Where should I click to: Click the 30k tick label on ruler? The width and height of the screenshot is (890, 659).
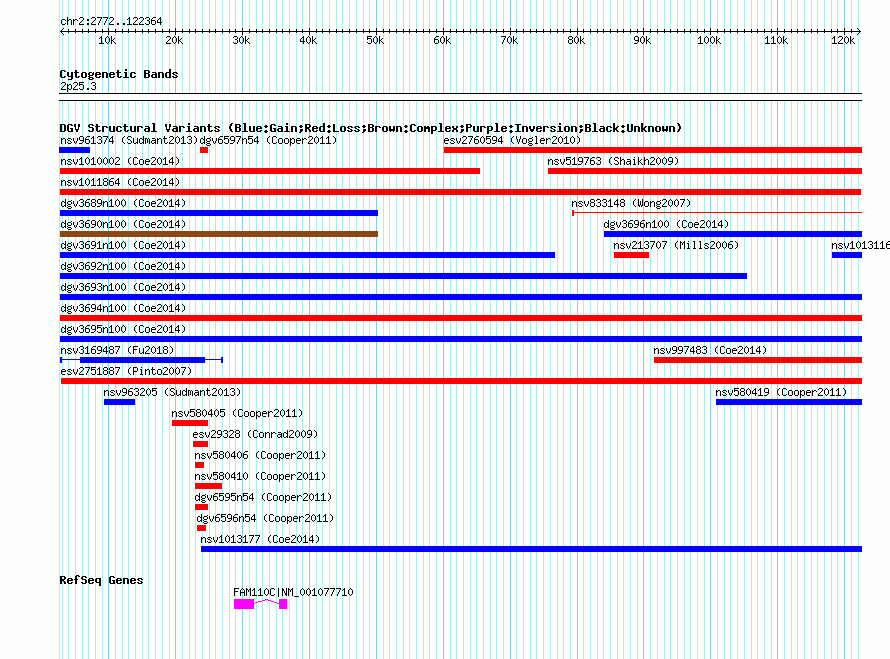(241, 40)
